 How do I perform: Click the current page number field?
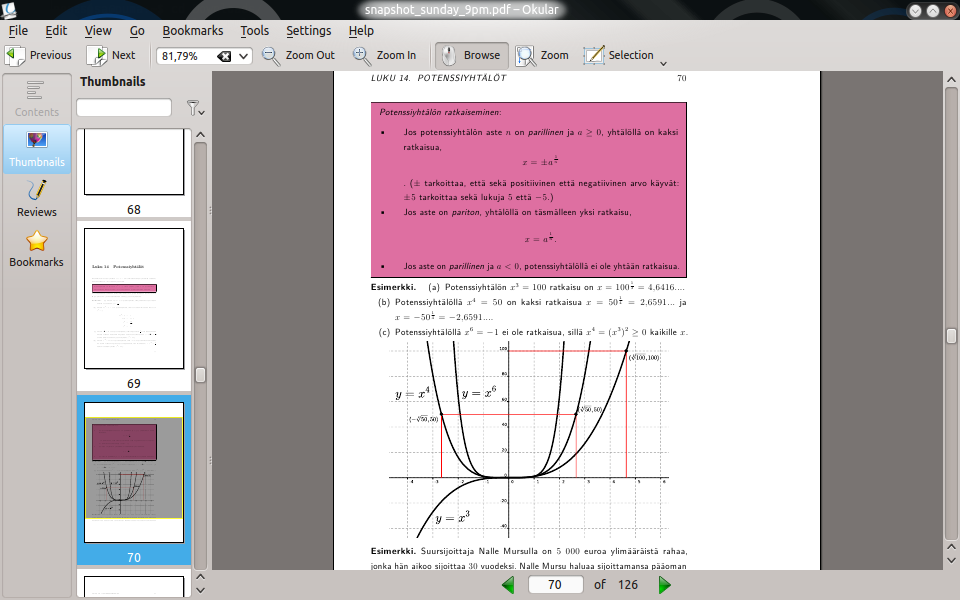(555, 585)
